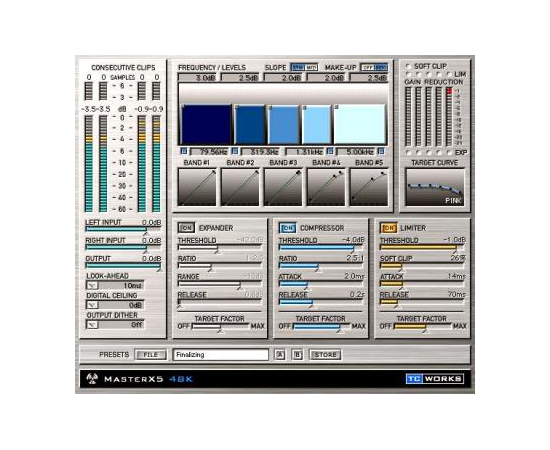Adjust the Limiter Release slider
Screen dimensions: 550x450
[423, 302]
